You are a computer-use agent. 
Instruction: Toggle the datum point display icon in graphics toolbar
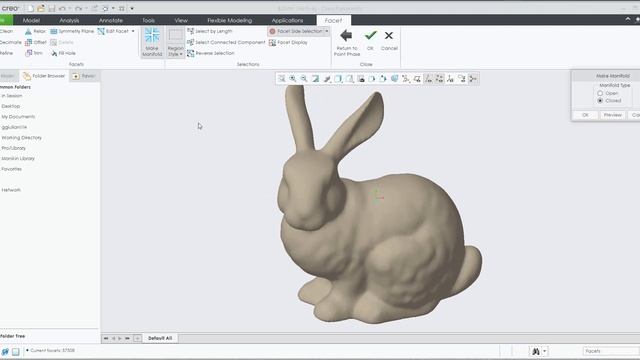(x=440, y=79)
